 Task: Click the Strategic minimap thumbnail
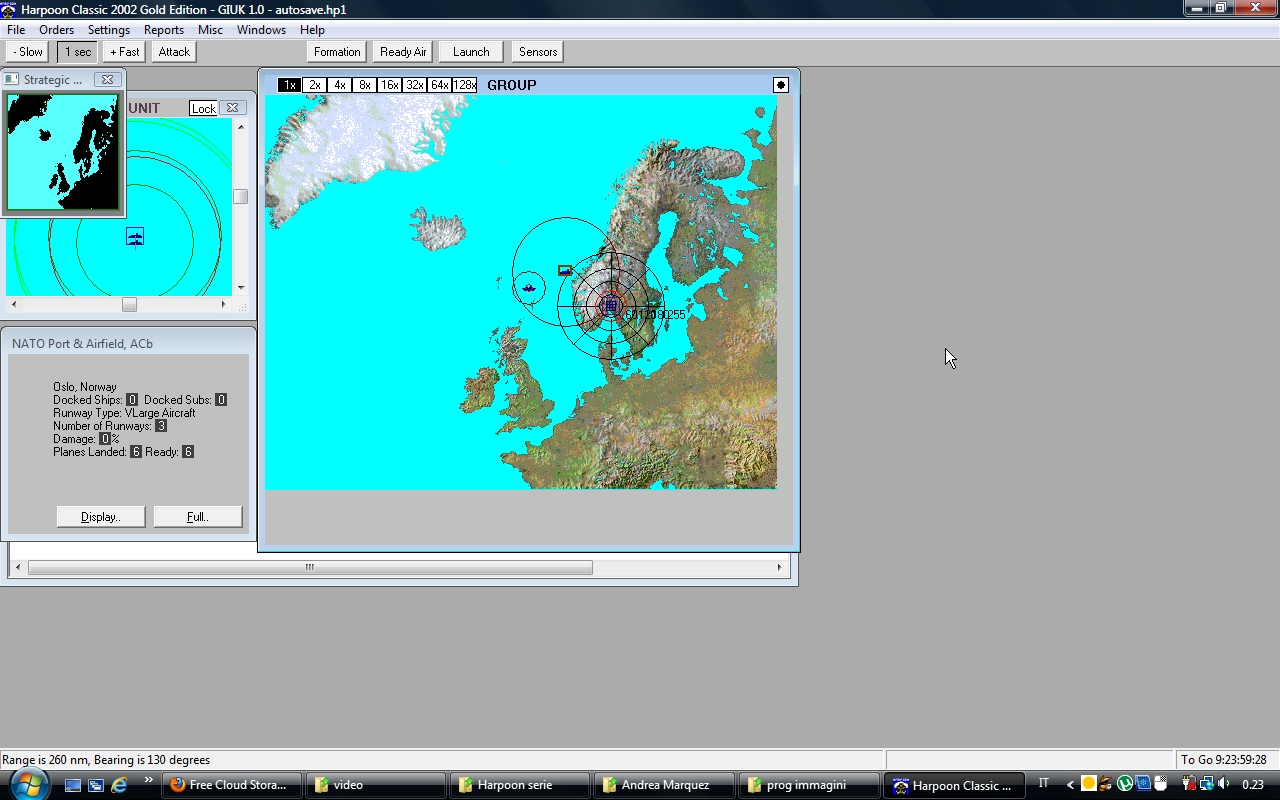pyautogui.click(x=62, y=151)
